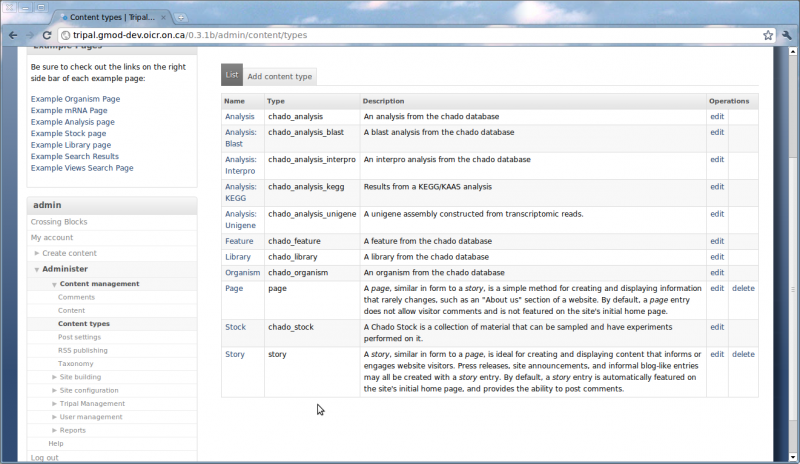Open the Analysis: Blast content type

241,138
